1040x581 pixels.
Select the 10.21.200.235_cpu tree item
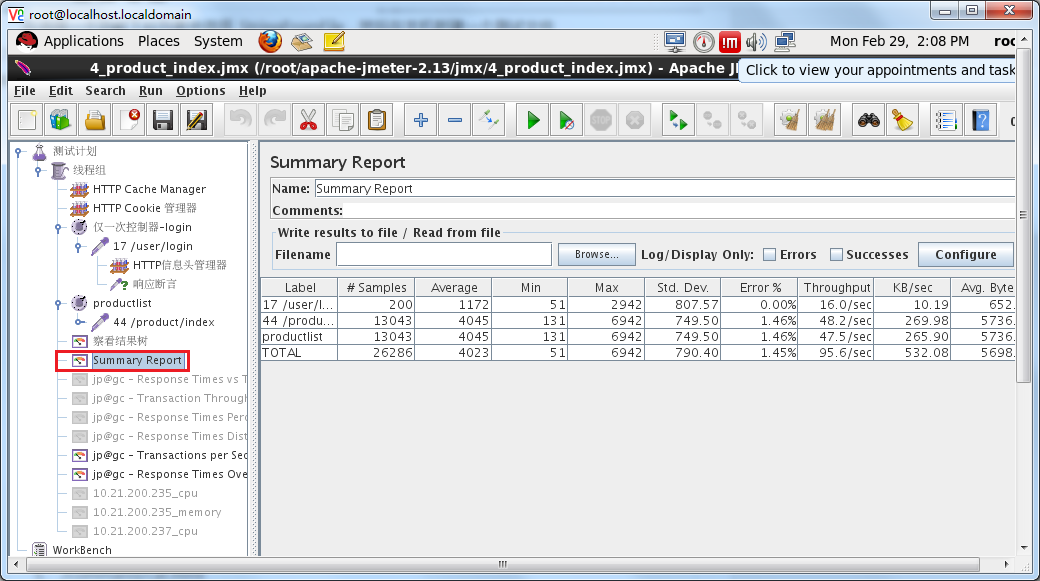[x=145, y=493]
